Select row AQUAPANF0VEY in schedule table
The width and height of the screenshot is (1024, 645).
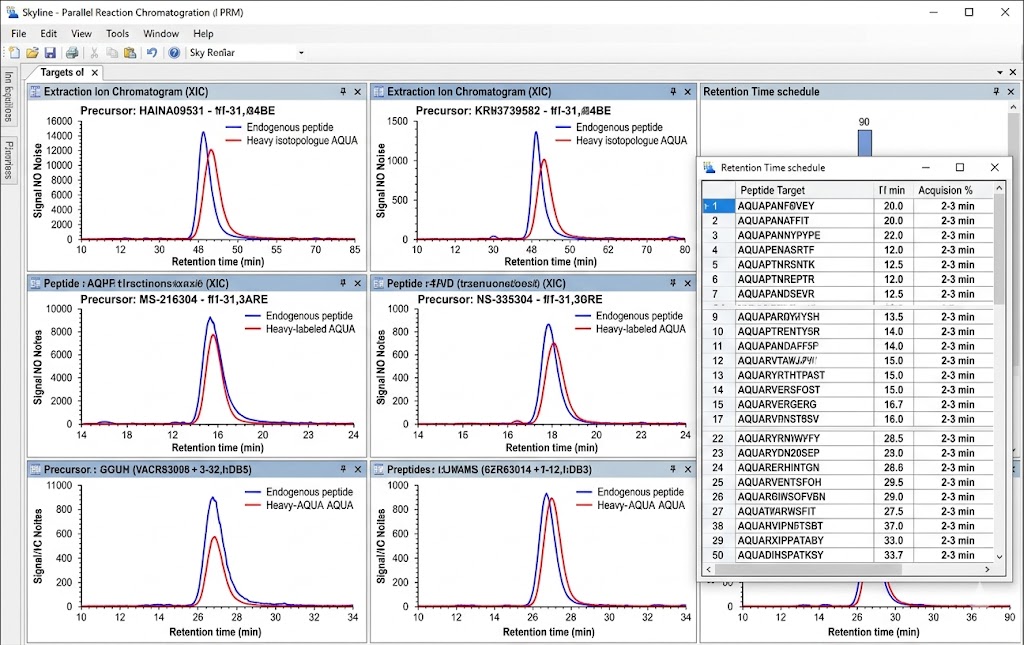click(x=848, y=206)
